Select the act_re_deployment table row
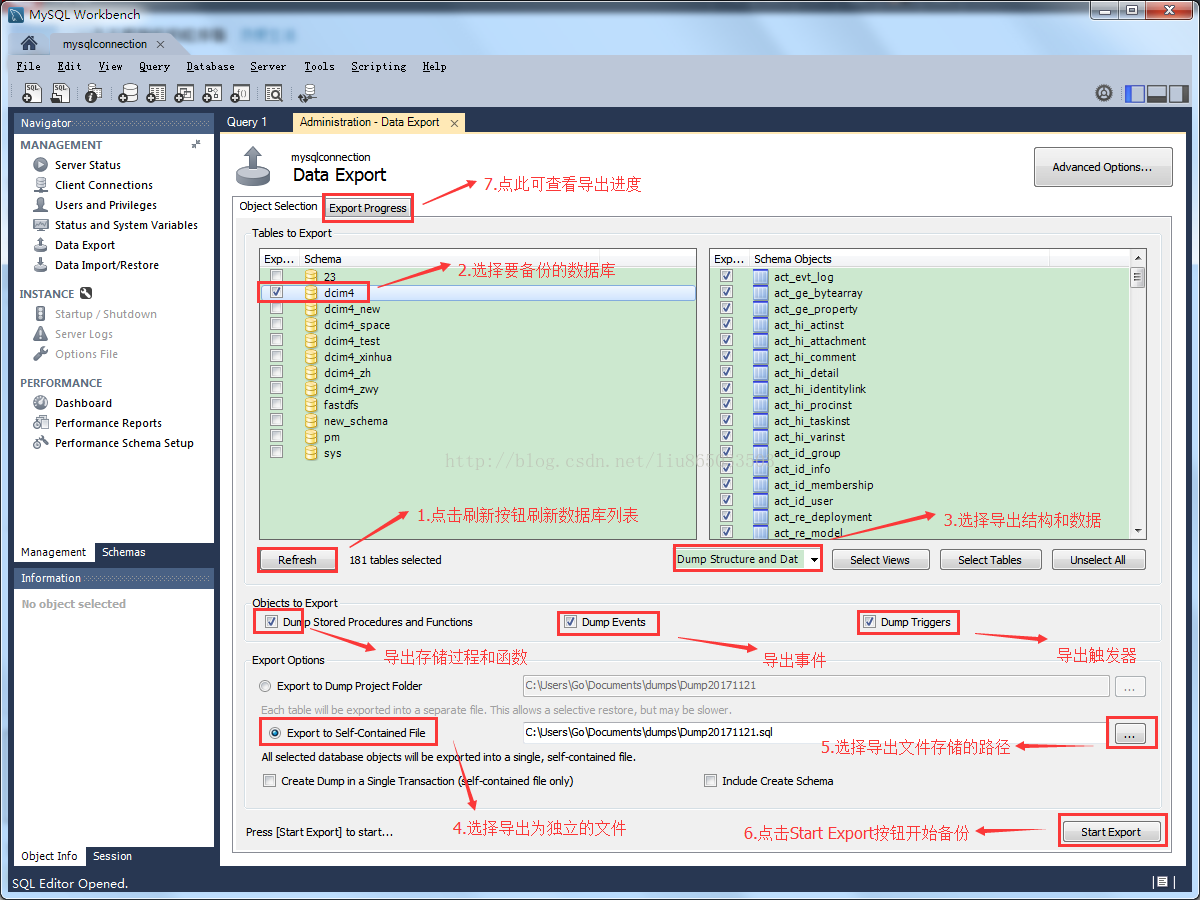 click(921, 517)
